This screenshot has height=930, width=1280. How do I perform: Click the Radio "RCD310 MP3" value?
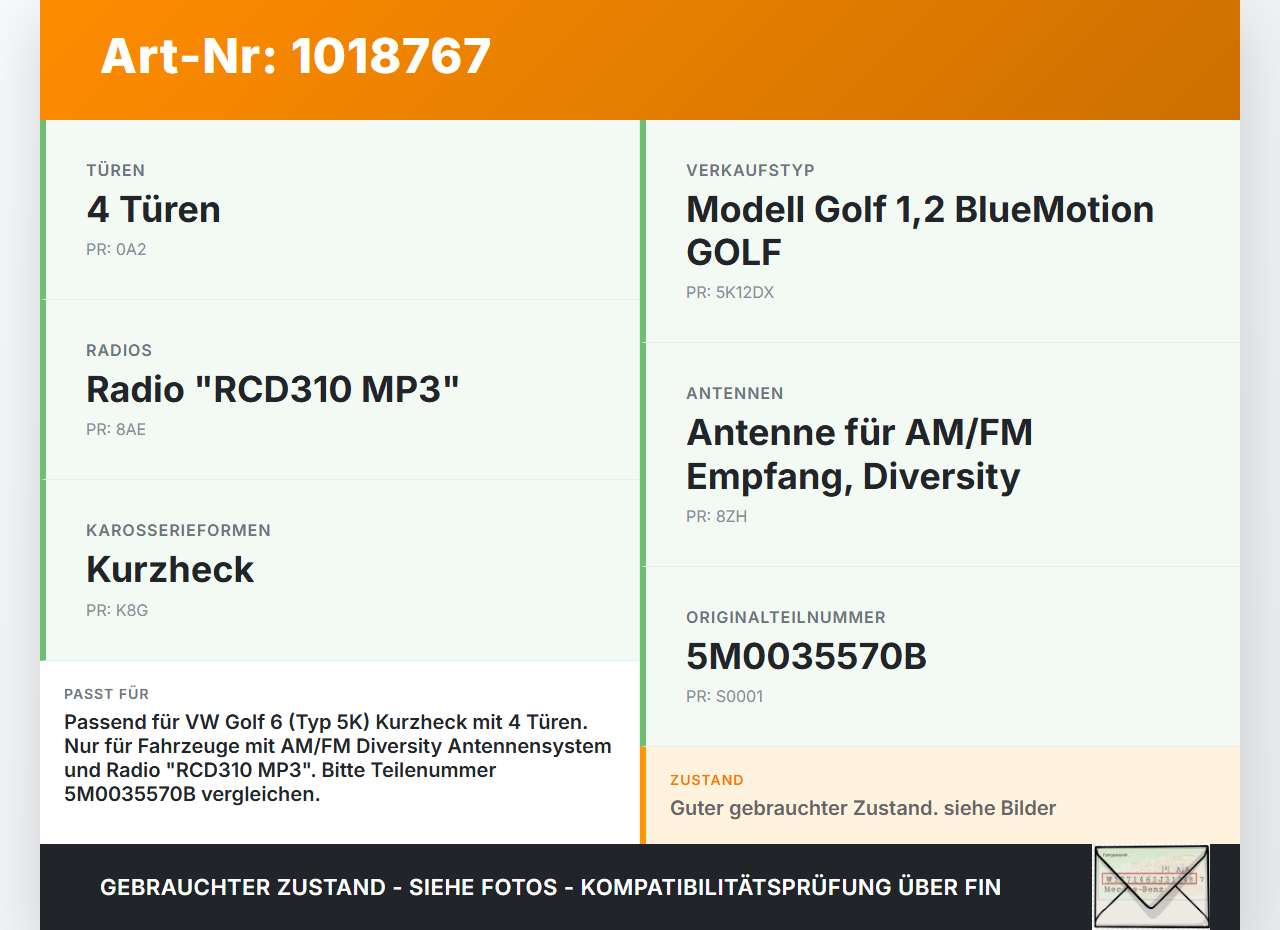pyautogui.click(x=273, y=389)
